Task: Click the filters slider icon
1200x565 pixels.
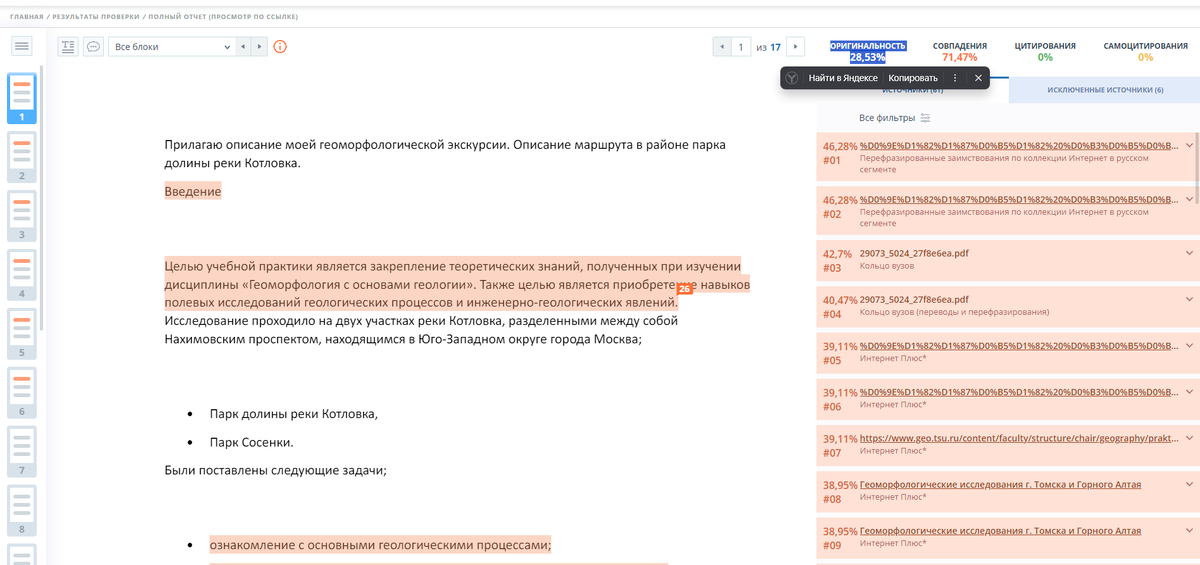Action: [x=925, y=118]
